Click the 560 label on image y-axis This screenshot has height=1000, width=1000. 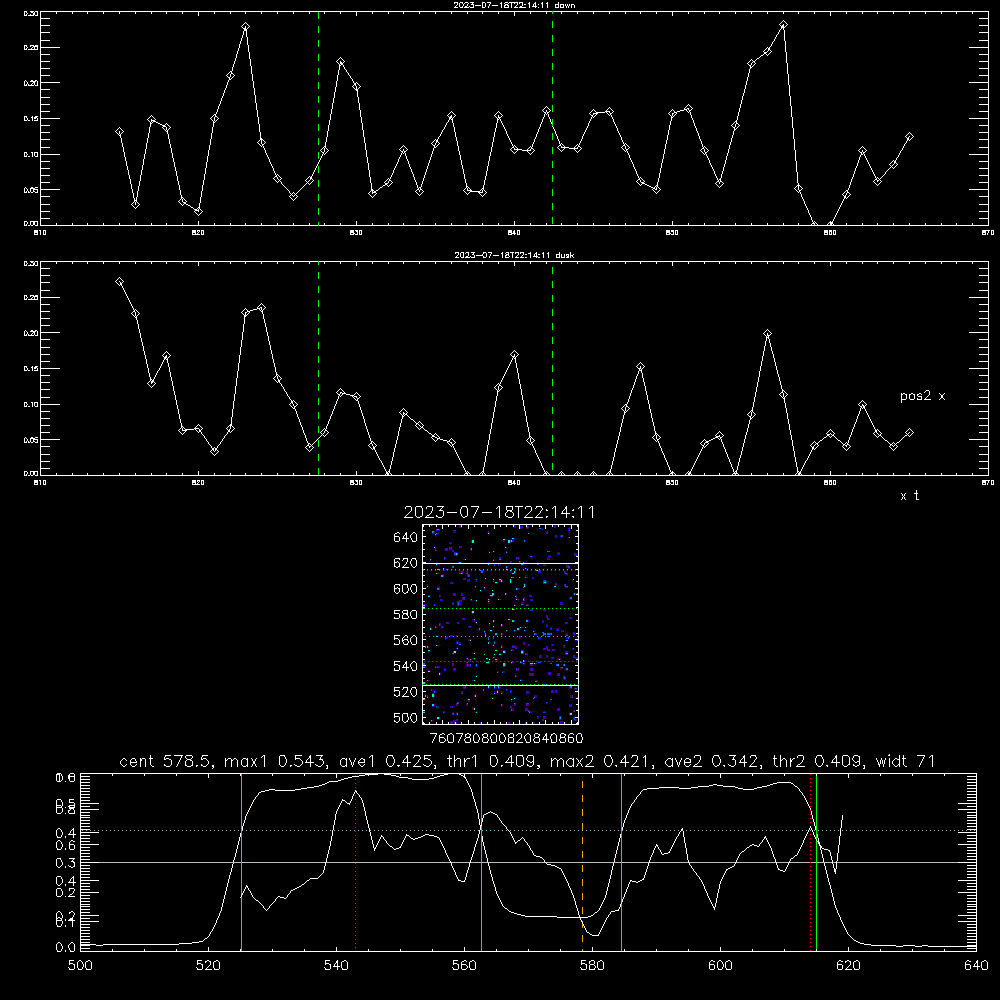405,640
